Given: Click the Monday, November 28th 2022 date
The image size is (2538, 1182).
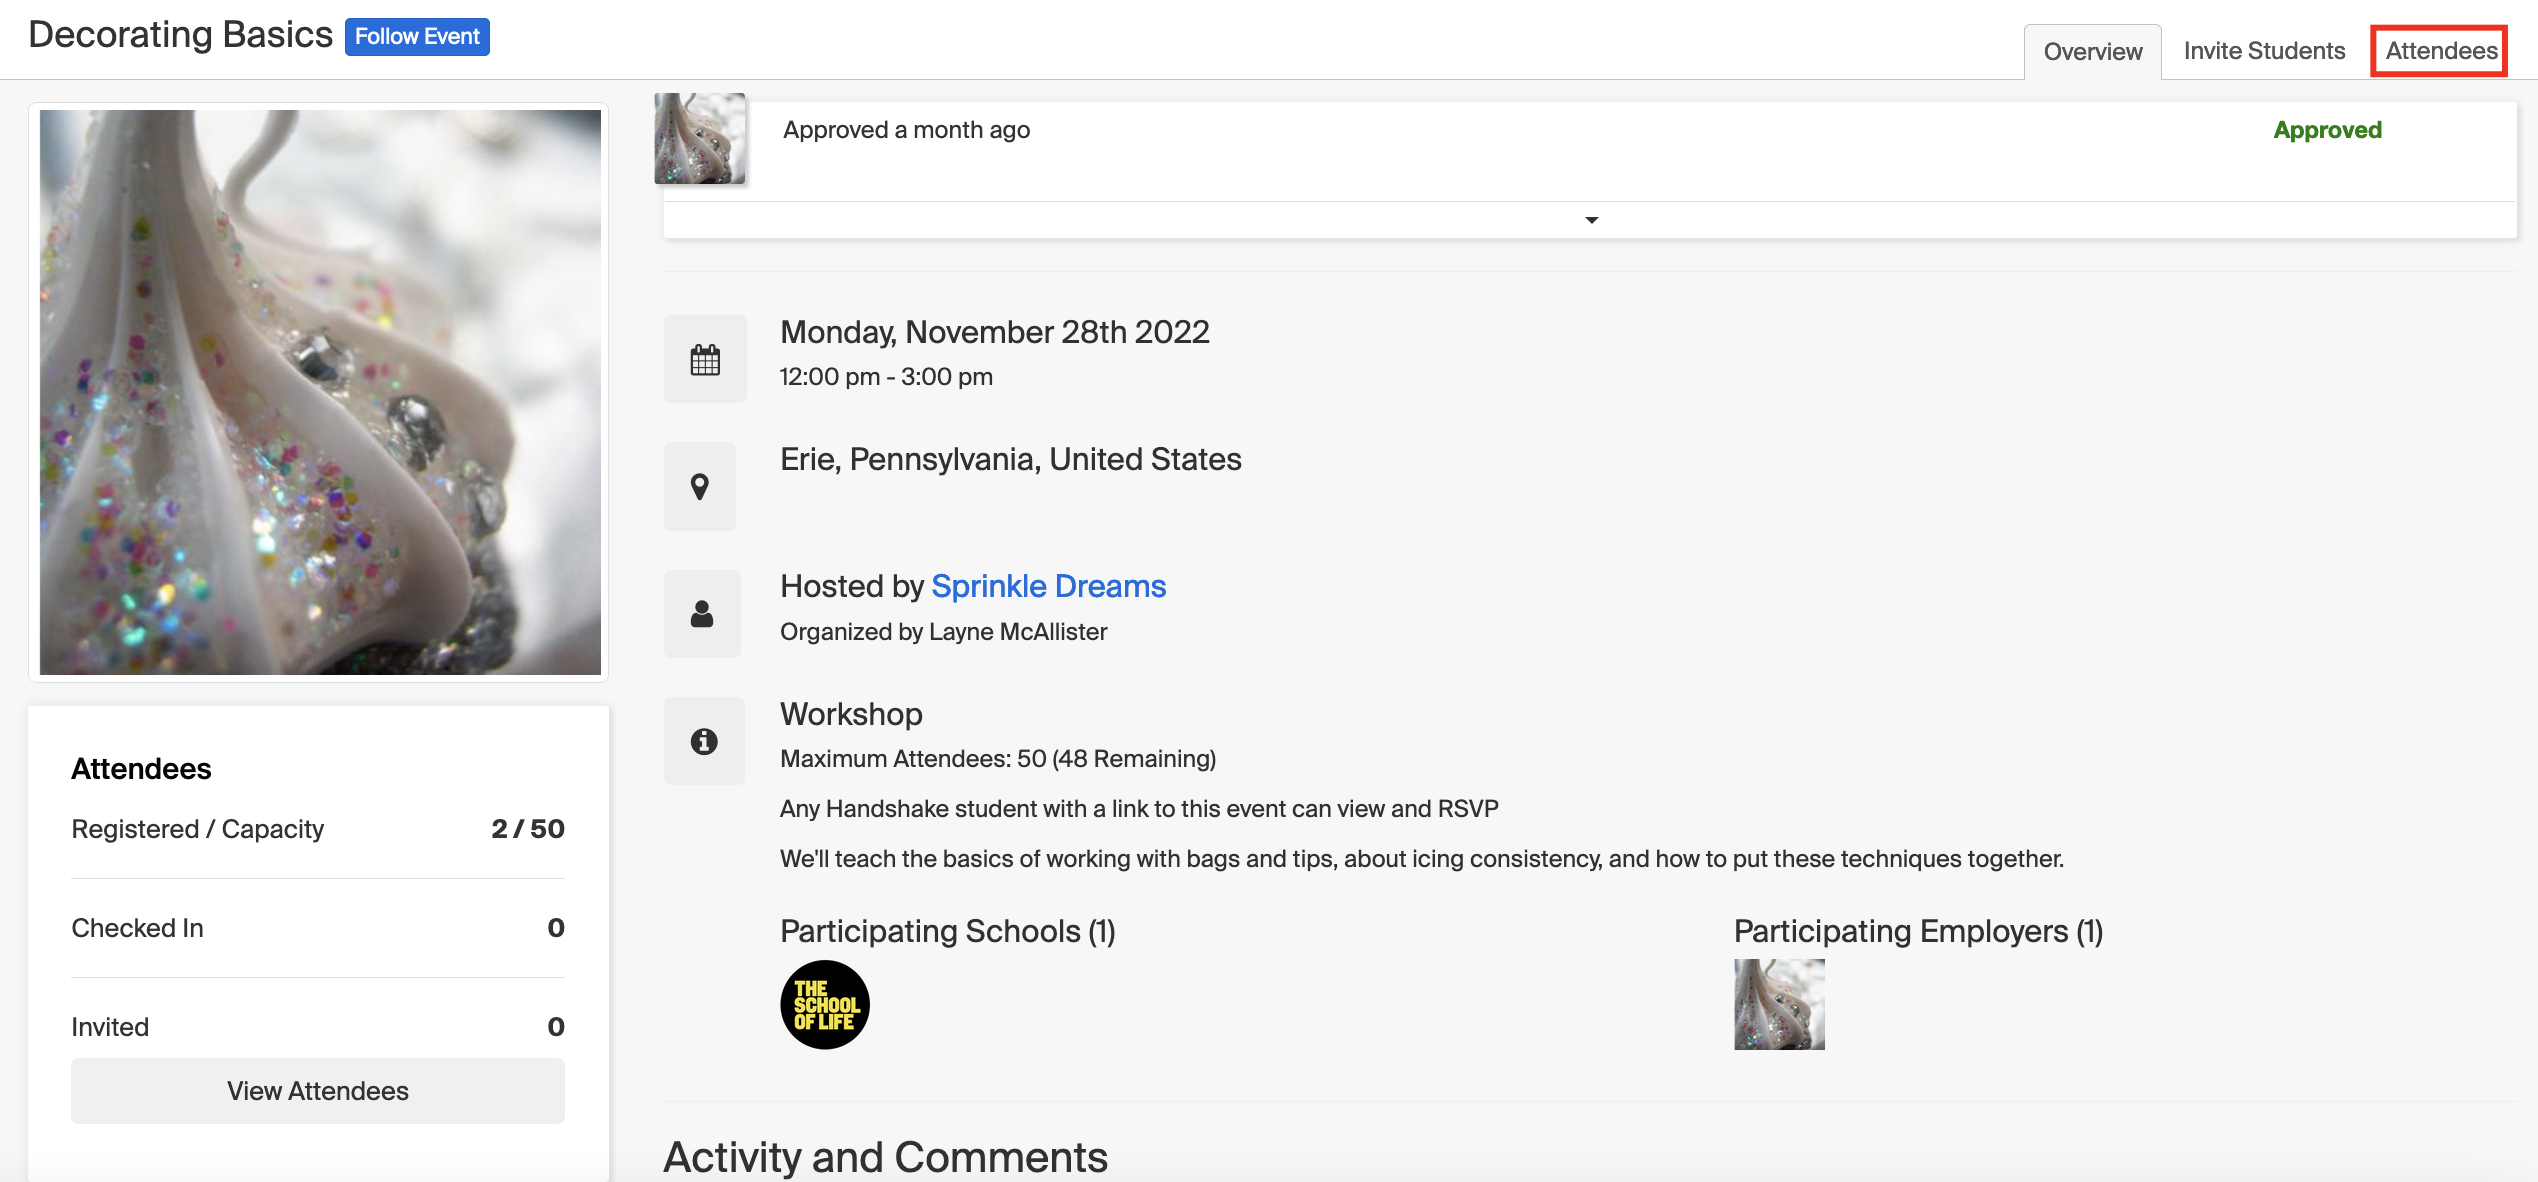Looking at the screenshot, I should pyautogui.click(x=995, y=332).
